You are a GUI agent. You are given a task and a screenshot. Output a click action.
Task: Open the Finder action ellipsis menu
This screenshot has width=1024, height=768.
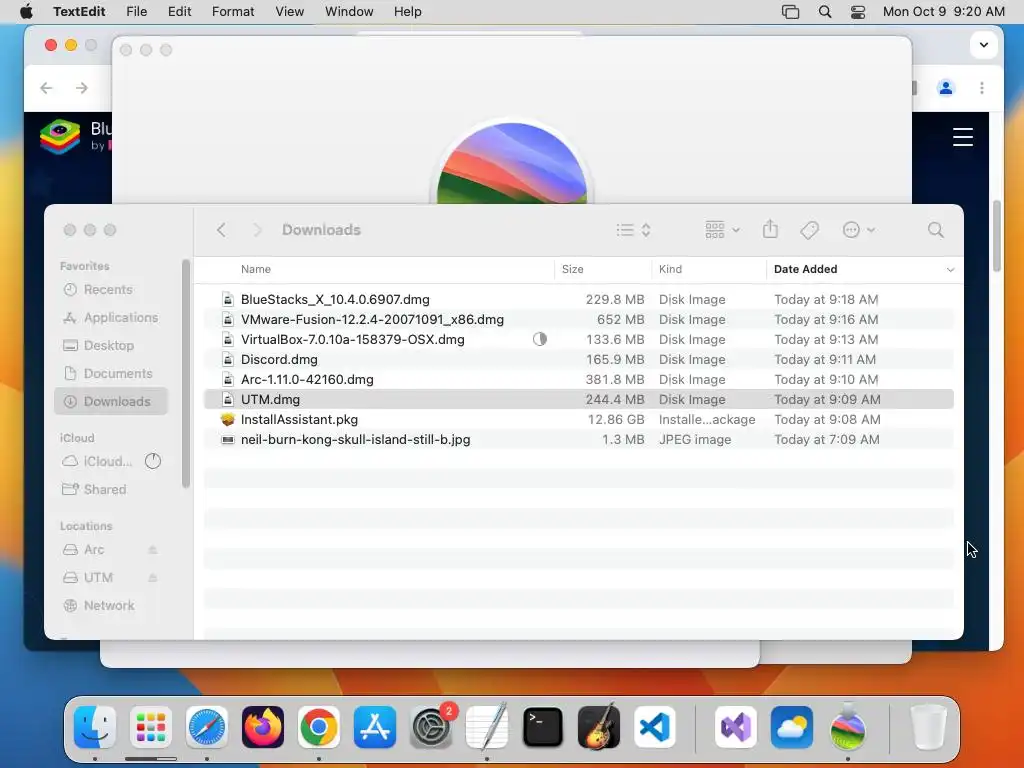pyautogui.click(x=859, y=230)
